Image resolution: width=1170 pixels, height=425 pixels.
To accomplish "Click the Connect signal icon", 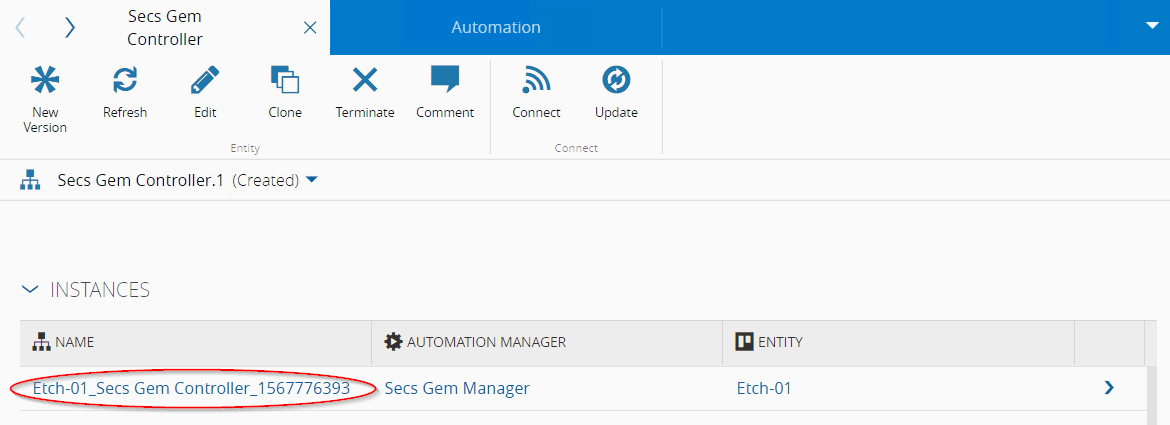I will pos(536,82).
